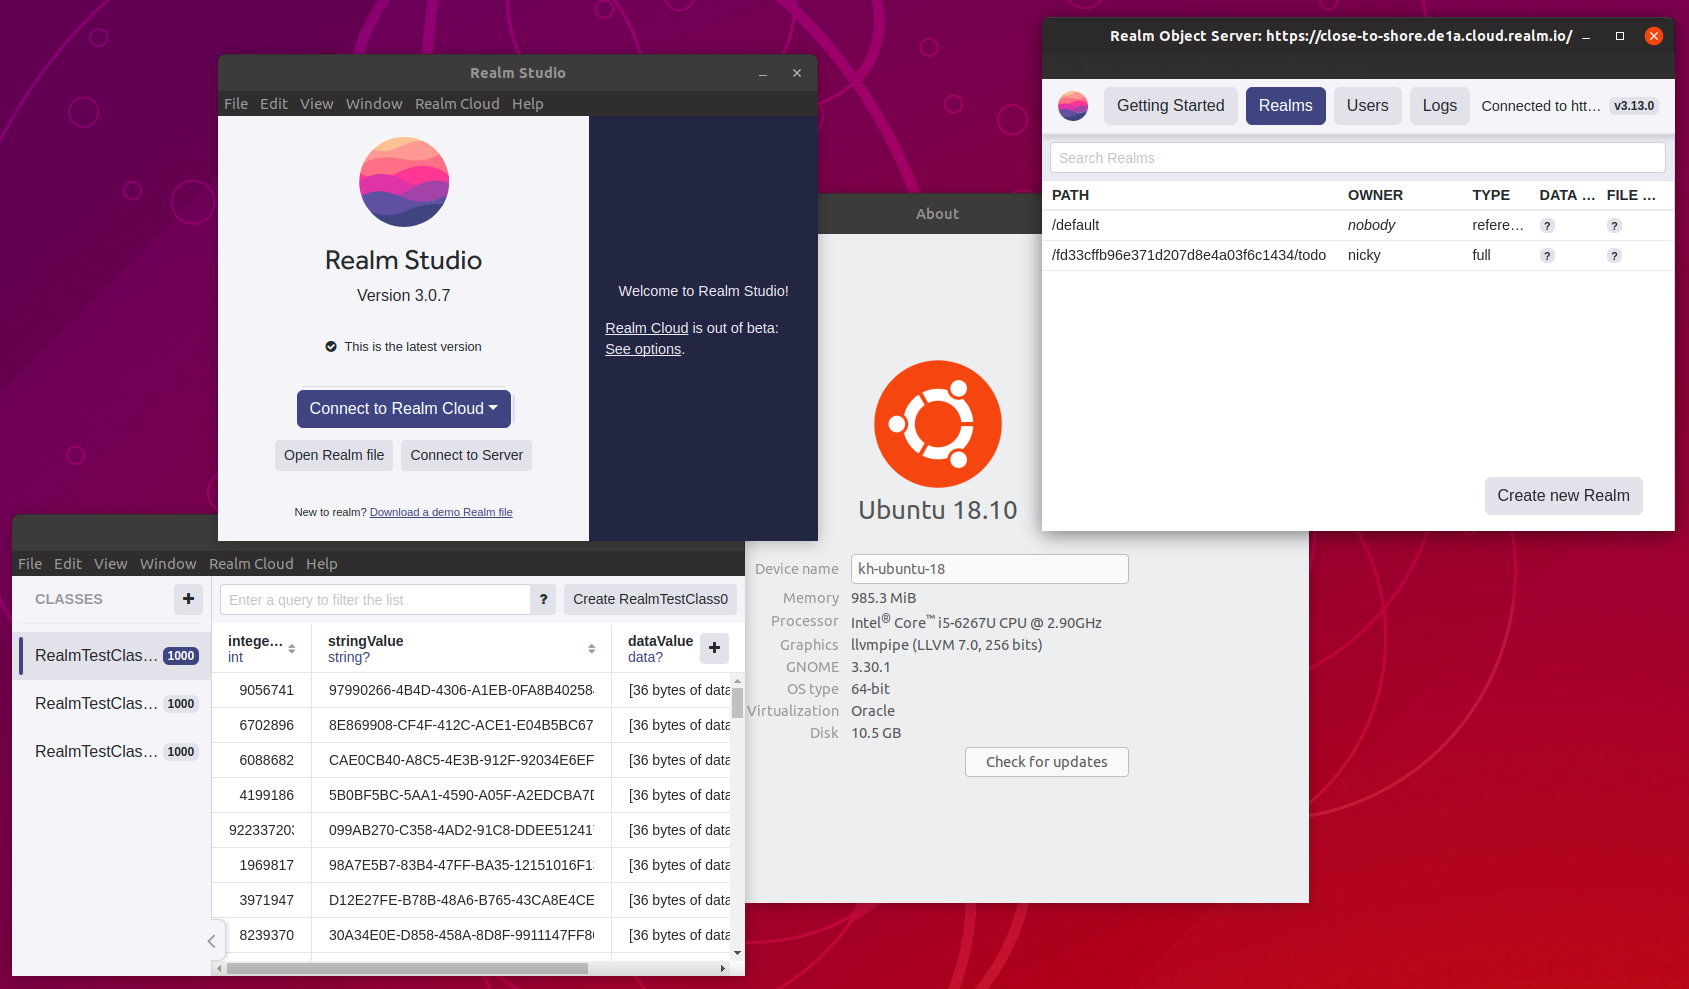Click the stringValue cell starting CAE0CB40
Screen dimensions: 1689x989
[x=462, y=760]
